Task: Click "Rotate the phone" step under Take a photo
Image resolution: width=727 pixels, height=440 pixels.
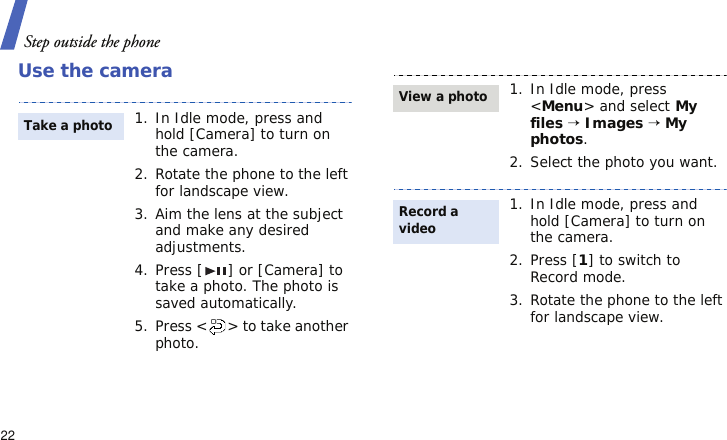Action: (x=250, y=182)
